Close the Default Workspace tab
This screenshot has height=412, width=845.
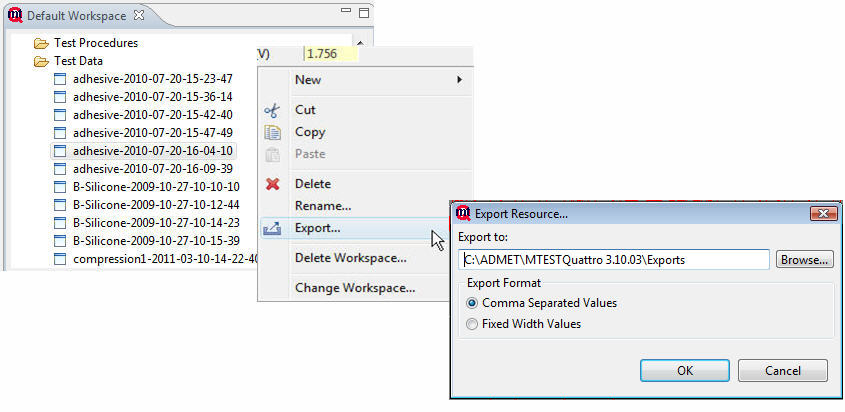click(139, 16)
